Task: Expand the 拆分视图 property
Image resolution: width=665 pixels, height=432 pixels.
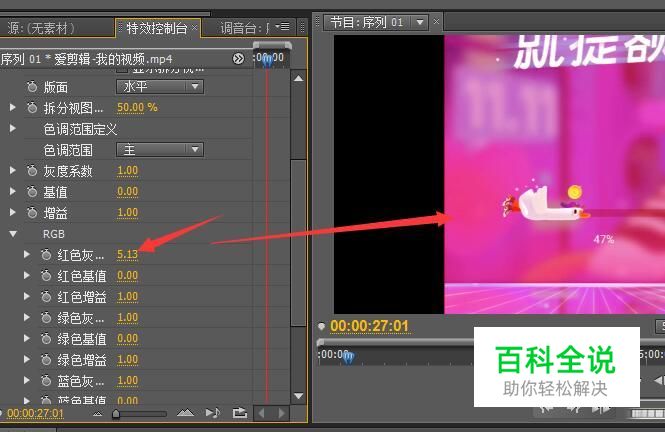Action: pos(13,108)
